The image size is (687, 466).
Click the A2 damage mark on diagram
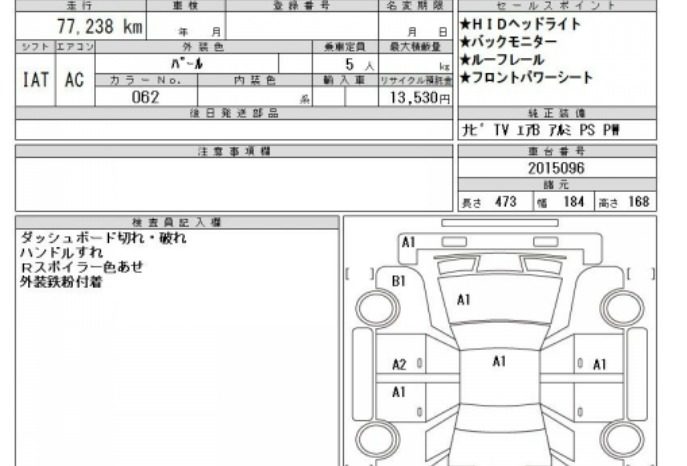pos(399,364)
